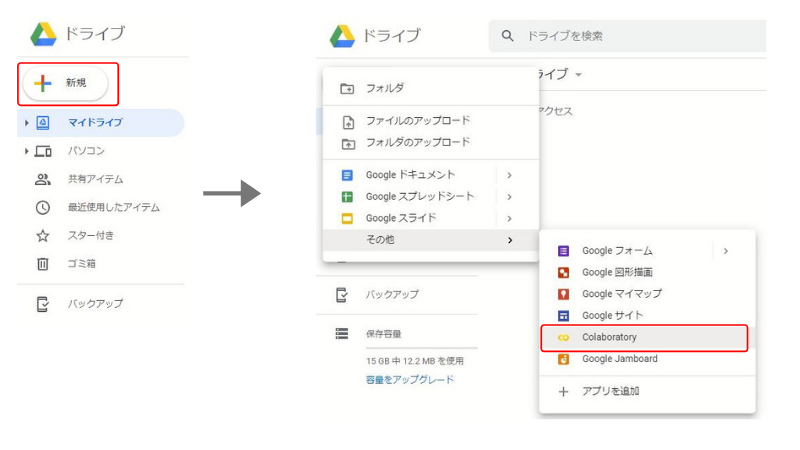Click the backup device icon in left panel
The image size is (800, 450).
(x=43, y=304)
